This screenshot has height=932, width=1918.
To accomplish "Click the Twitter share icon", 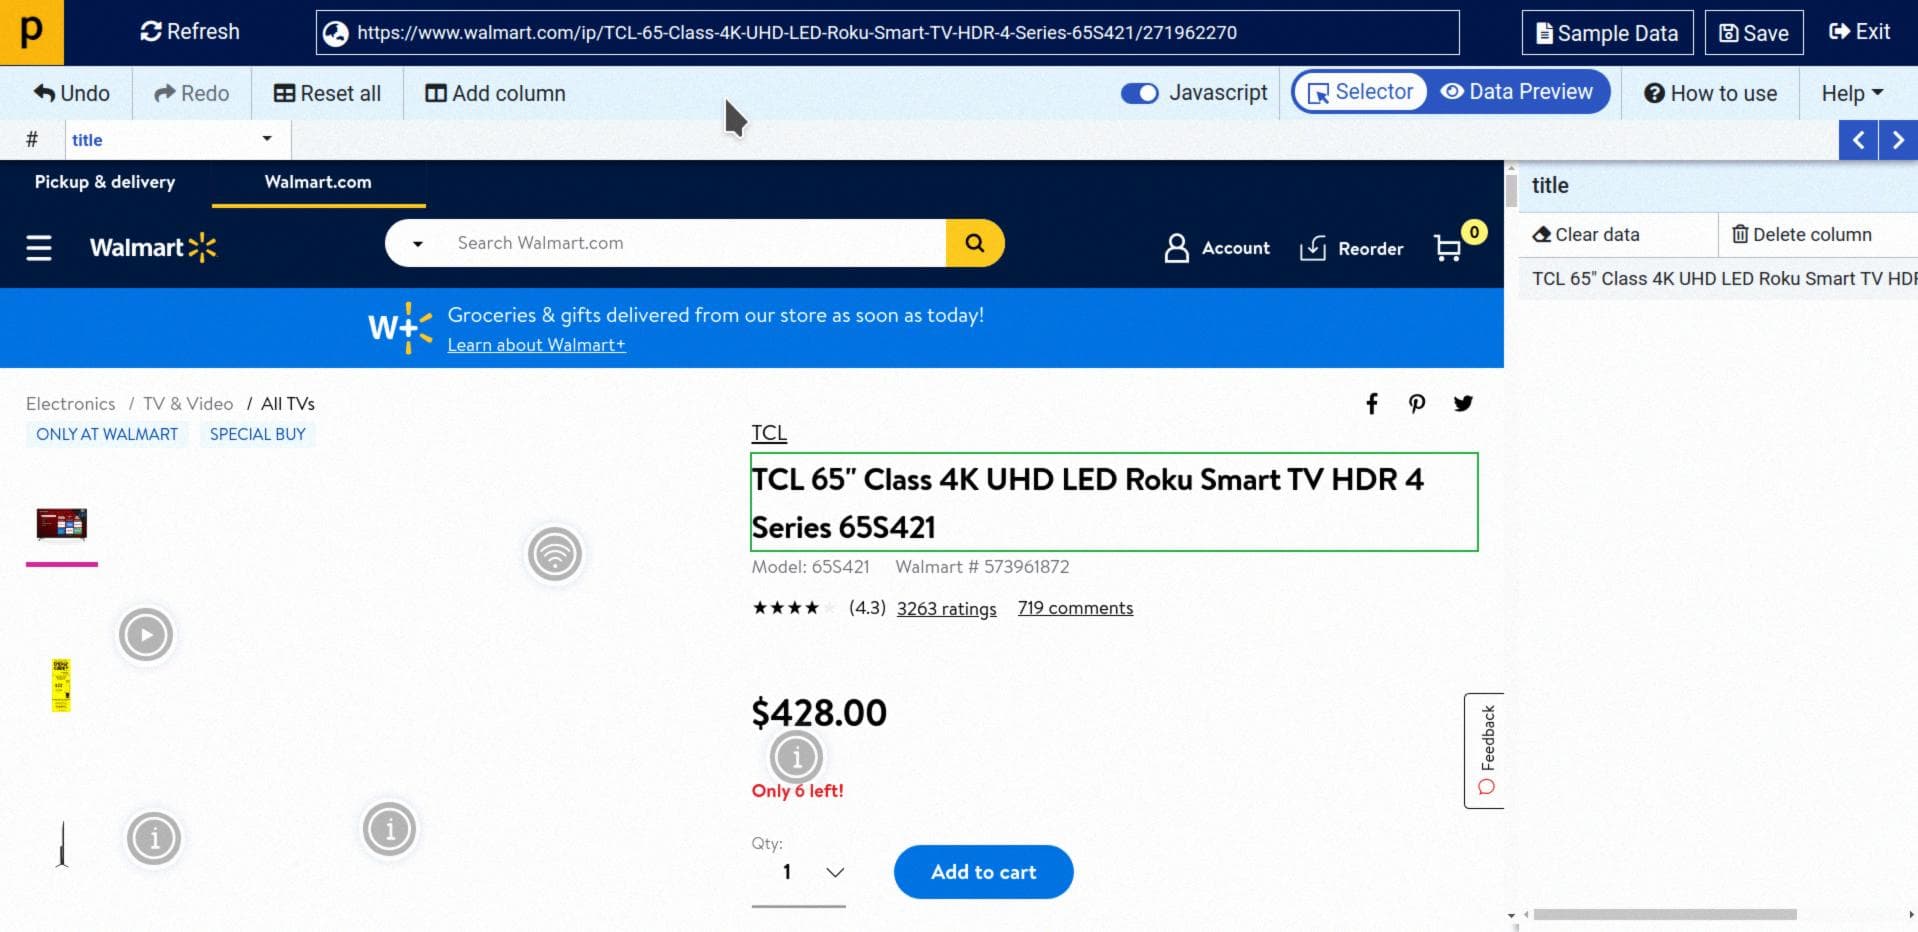I will [x=1463, y=404].
